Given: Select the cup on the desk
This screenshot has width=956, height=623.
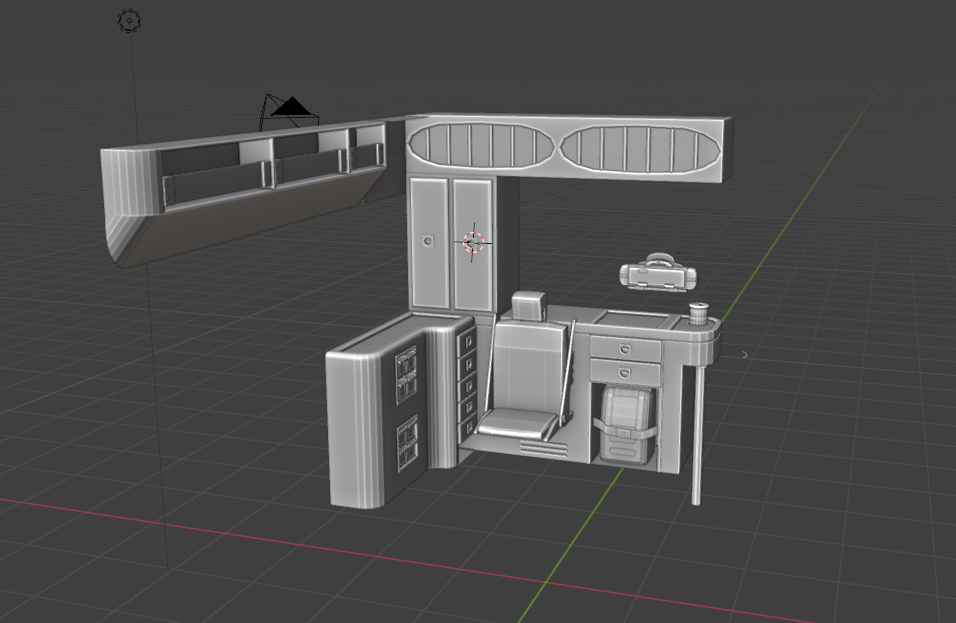Looking at the screenshot, I should (698, 314).
